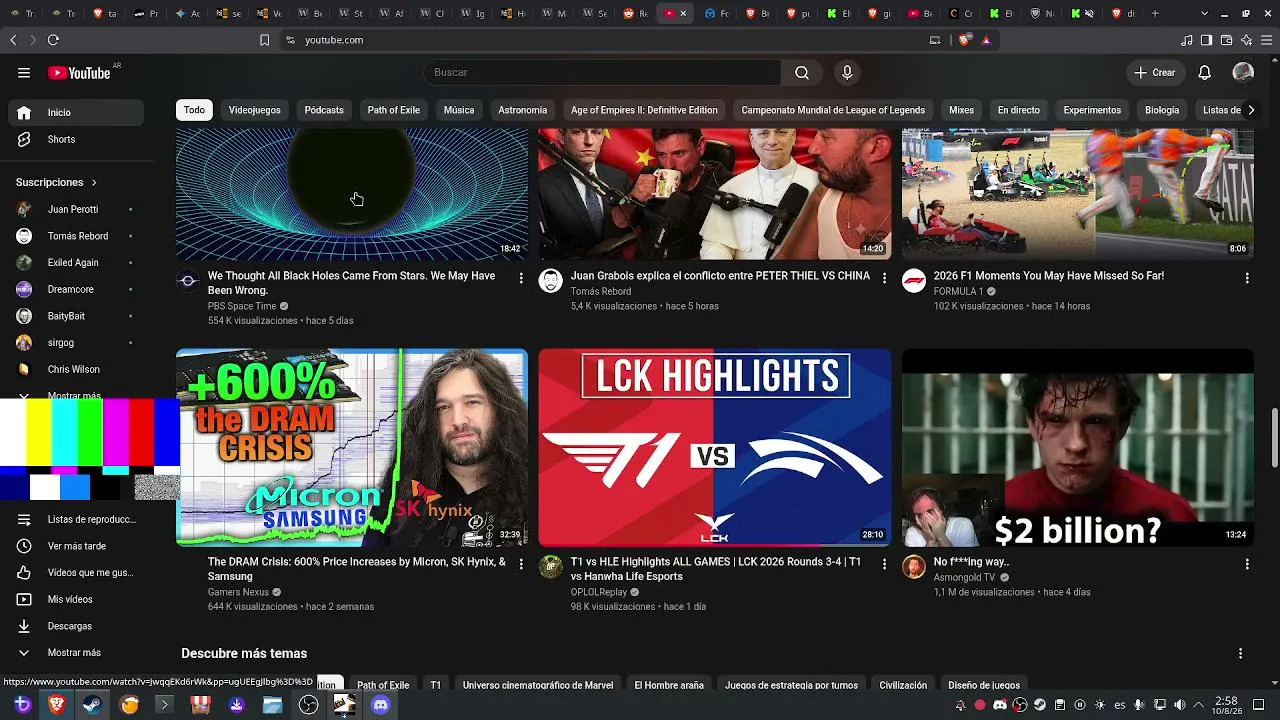1280x720 pixels.
Task: Filter by Música chip
Action: [x=459, y=110]
